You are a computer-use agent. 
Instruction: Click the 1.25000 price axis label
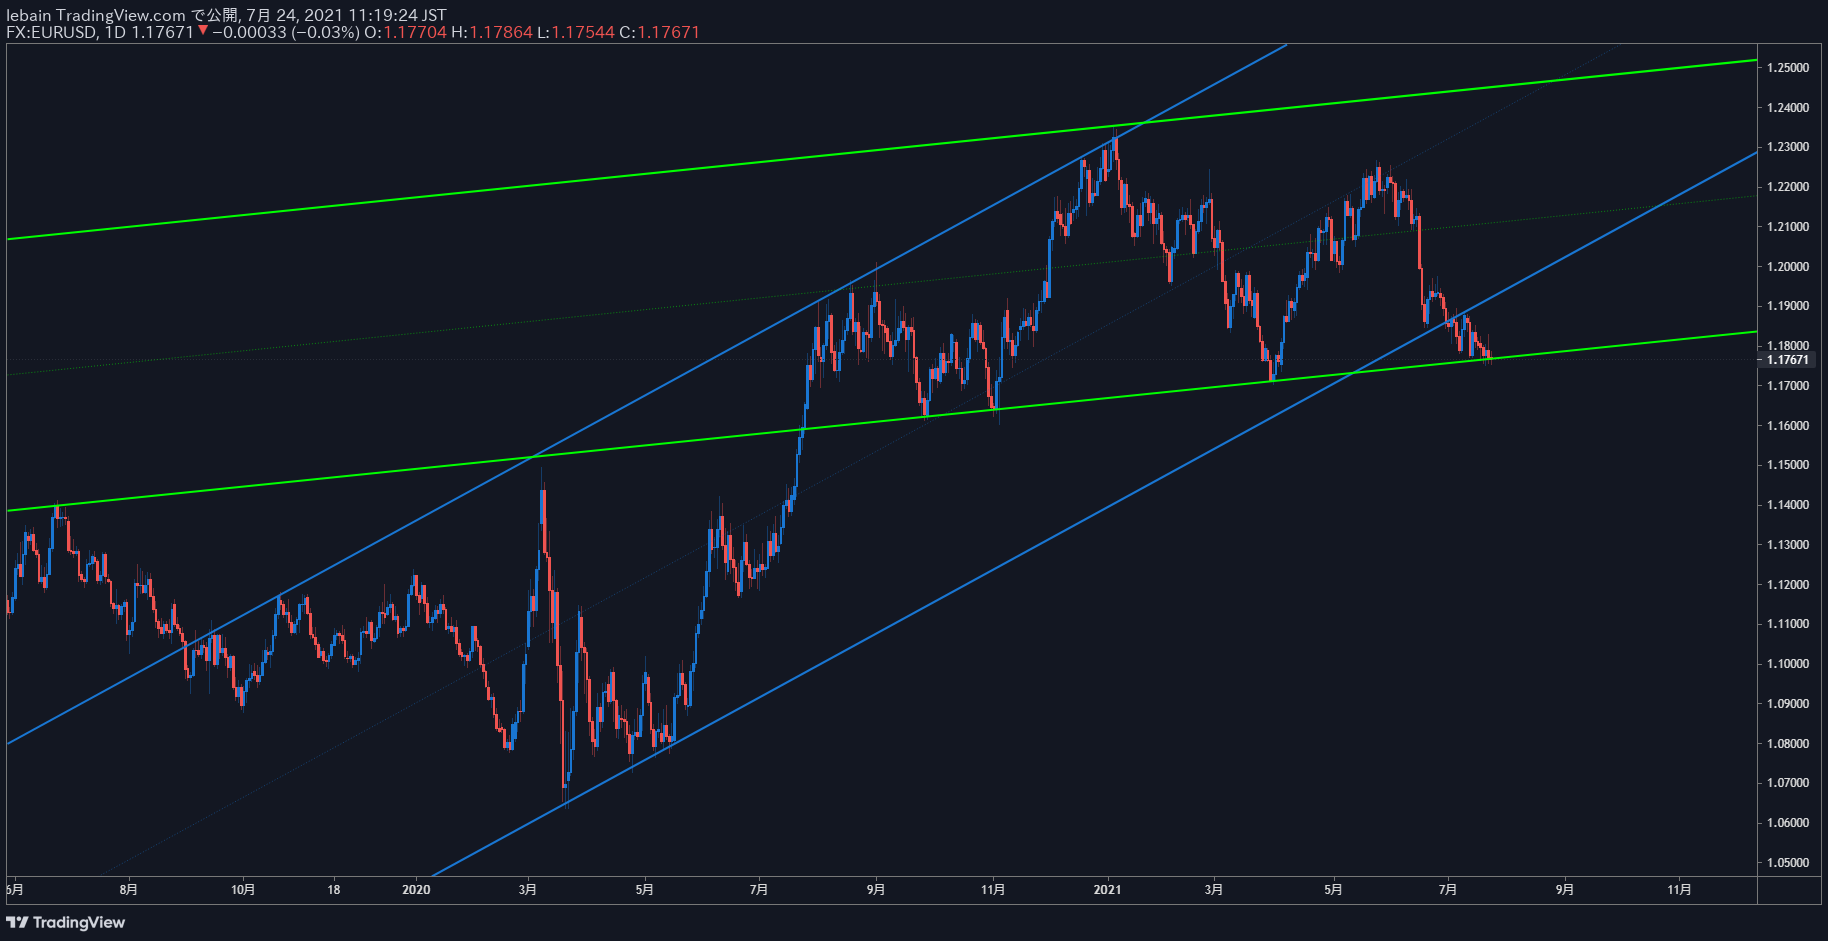(1788, 68)
